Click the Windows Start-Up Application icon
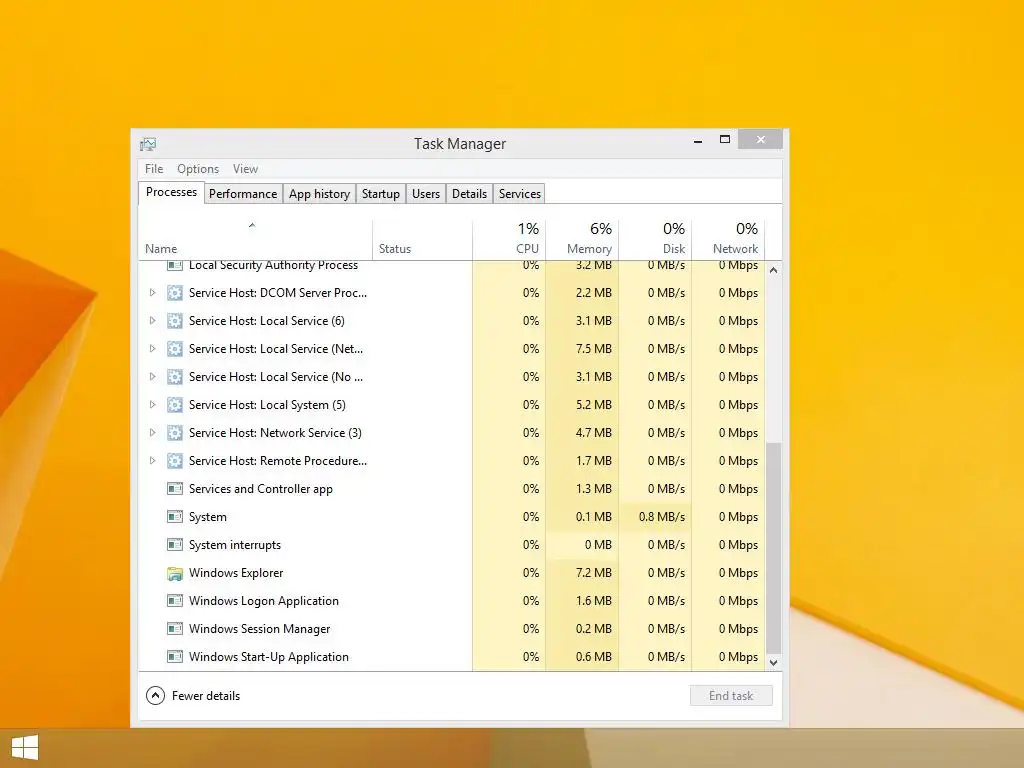Viewport: 1024px width, 768px height. (x=174, y=657)
